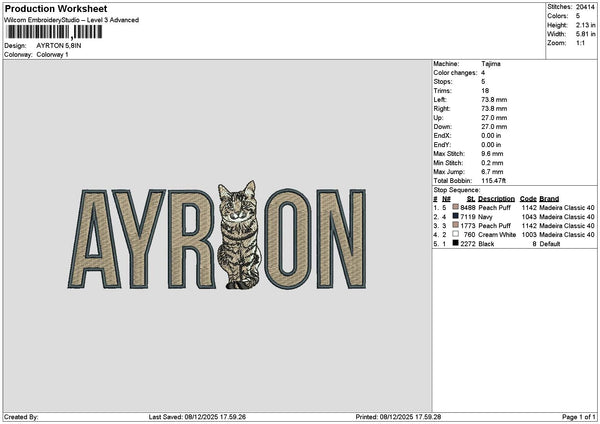Click the 'Created By:' label
This screenshot has width=600, height=424.
click(21, 417)
